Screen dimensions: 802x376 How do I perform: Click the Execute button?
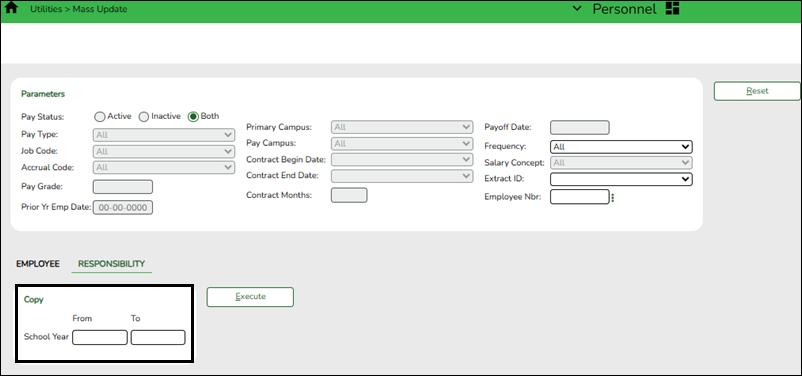click(x=250, y=297)
